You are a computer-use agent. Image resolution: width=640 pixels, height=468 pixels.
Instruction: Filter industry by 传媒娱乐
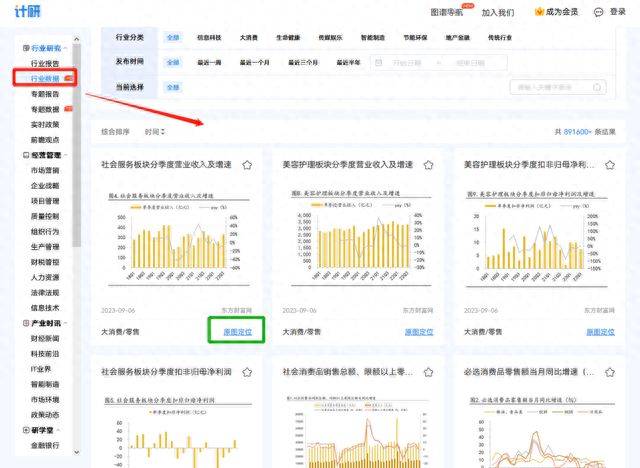pos(330,38)
